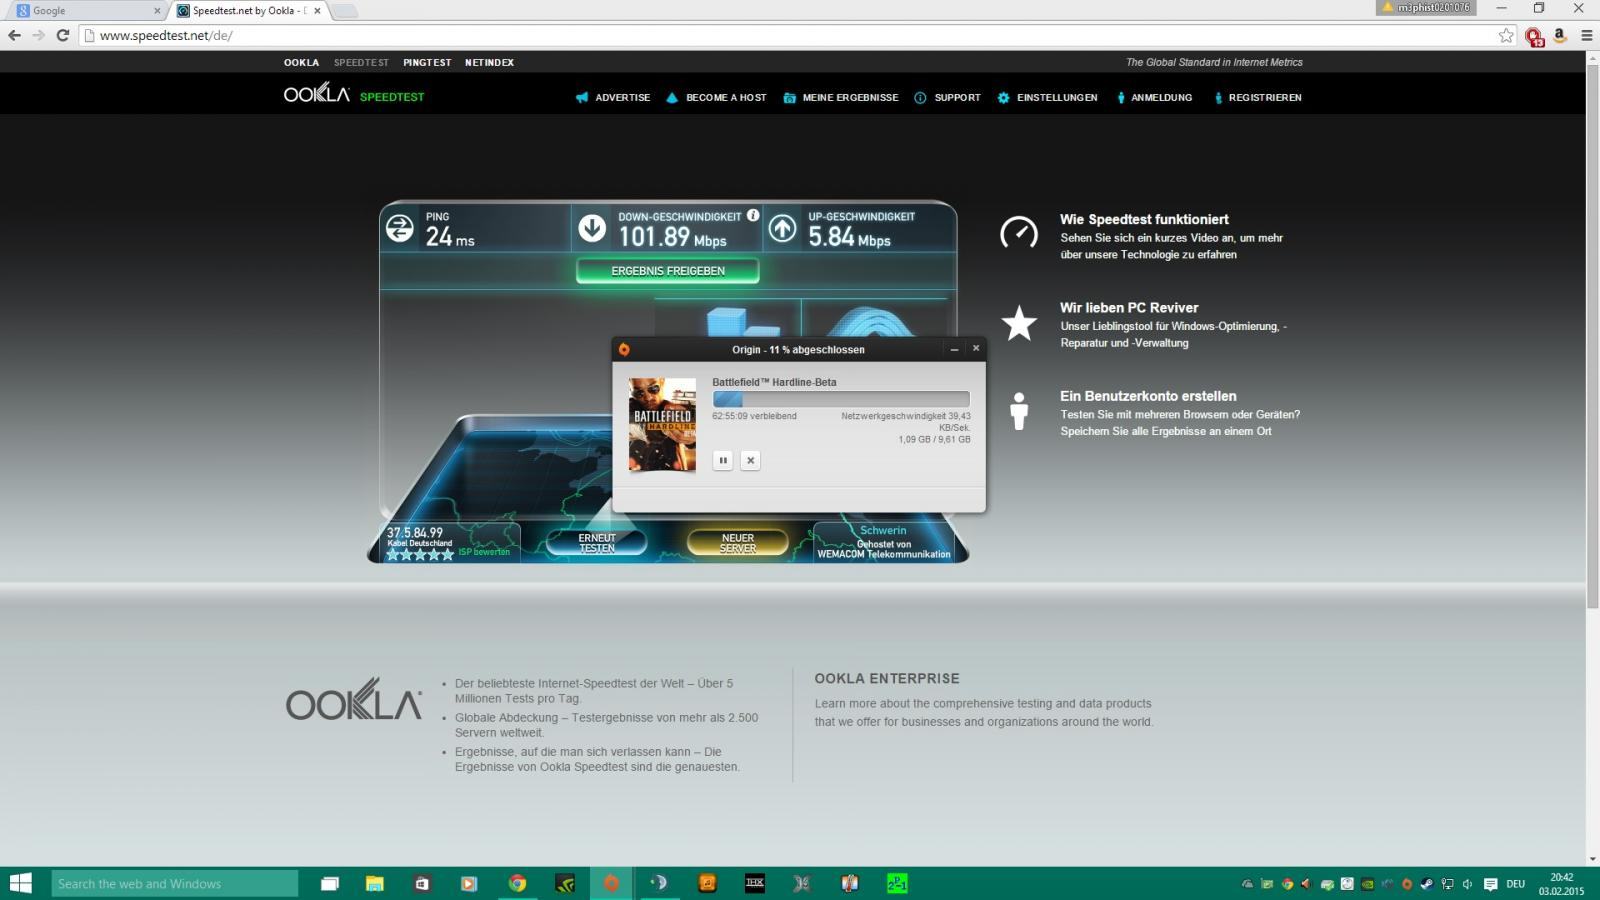
Task: Click the DEU language indicator
Action: click(1516, 884)
